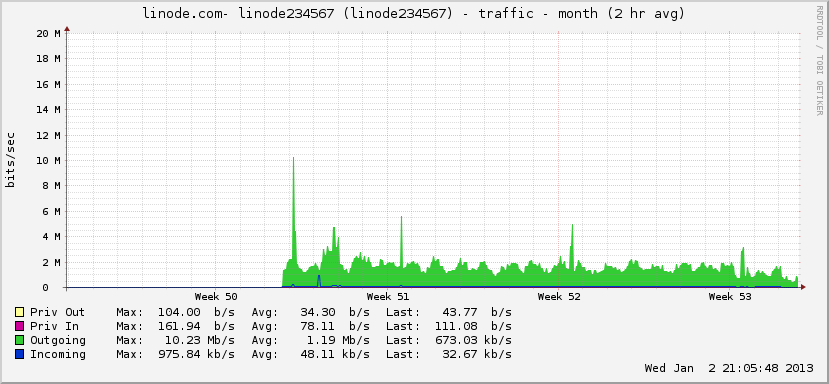Click the red arrow at x-axis end

pyautogui.click(x=803, y=287)
